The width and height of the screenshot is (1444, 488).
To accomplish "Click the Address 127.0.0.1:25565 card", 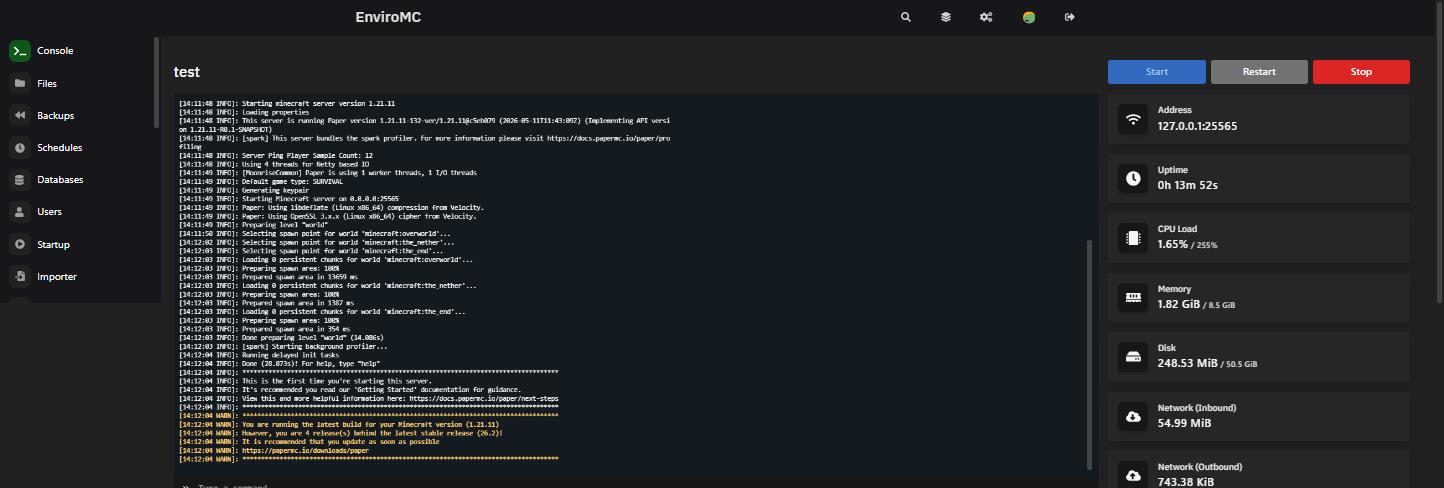I will (1259, 119).
